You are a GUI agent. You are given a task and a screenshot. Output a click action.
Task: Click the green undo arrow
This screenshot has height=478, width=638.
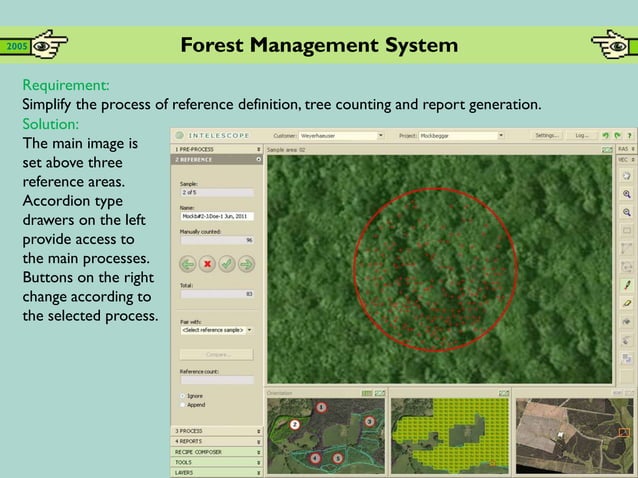pyautogui.click(x=605, y=135)
